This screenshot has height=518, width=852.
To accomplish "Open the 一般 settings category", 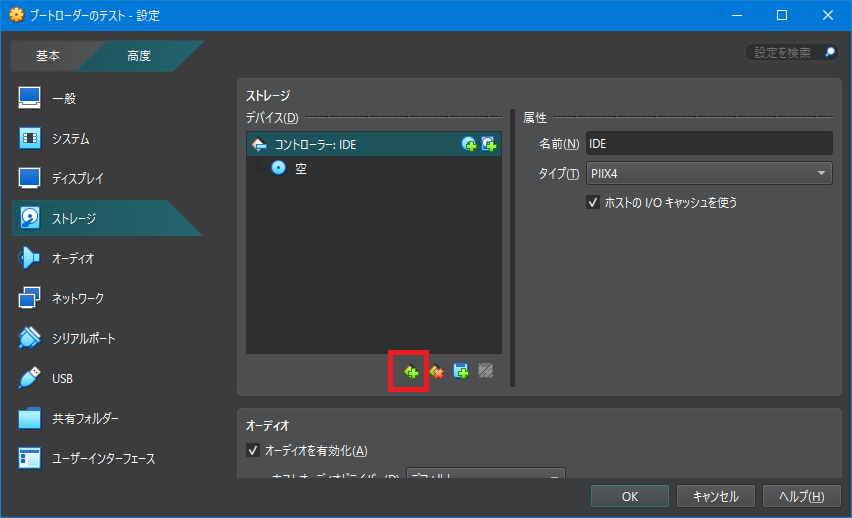I will 106,98.
